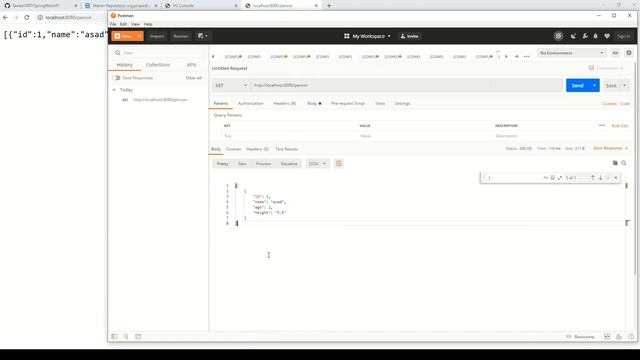The width and height of the screenshot is (640, 360).
Task: Select the request Body tab
Action: [x=314, y=103]
